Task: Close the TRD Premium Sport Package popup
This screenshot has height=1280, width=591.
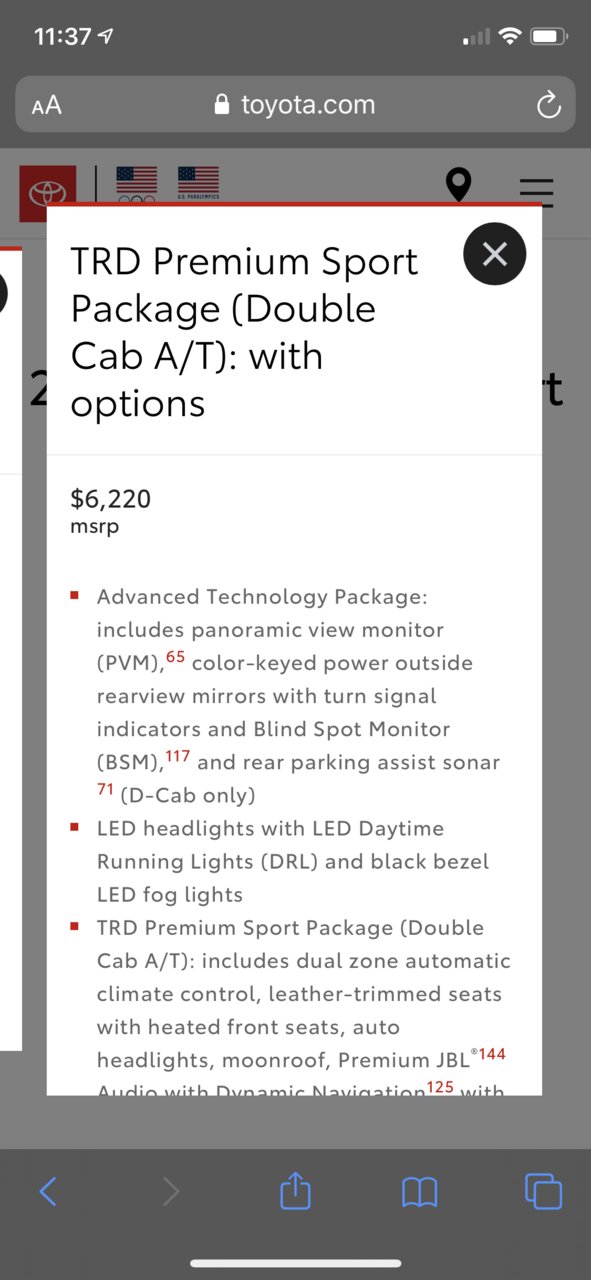Action: pos(494,254)
